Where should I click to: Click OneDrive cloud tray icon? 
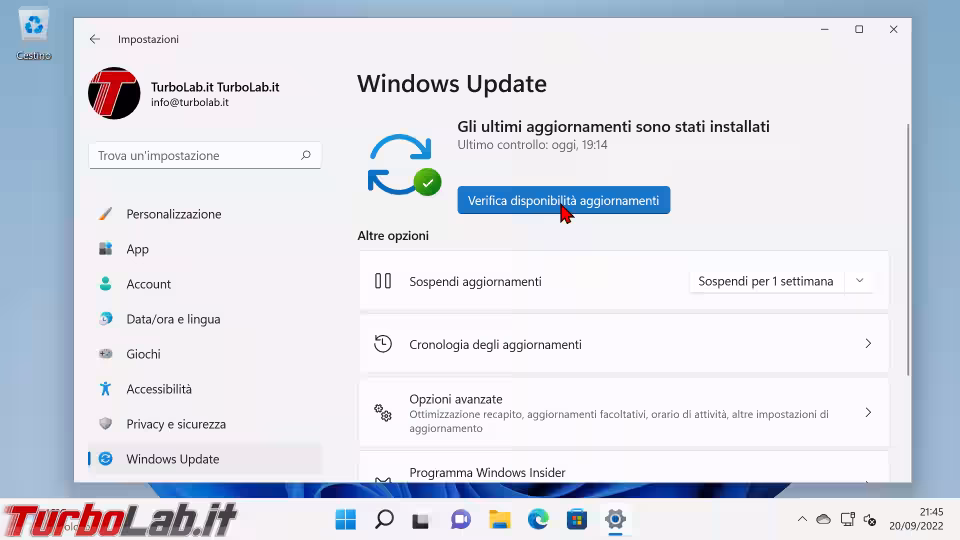click(824, 519)
